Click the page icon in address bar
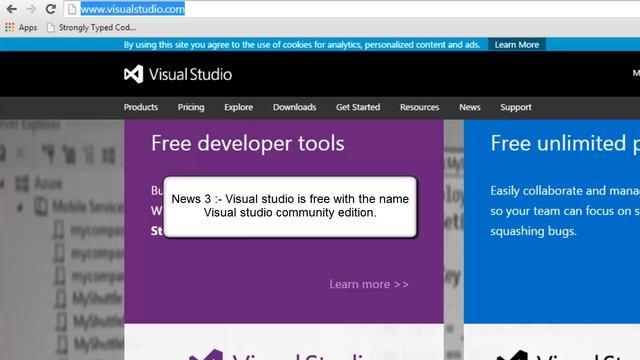The width and height of the screenshot is (640, 360). point(72,9)
